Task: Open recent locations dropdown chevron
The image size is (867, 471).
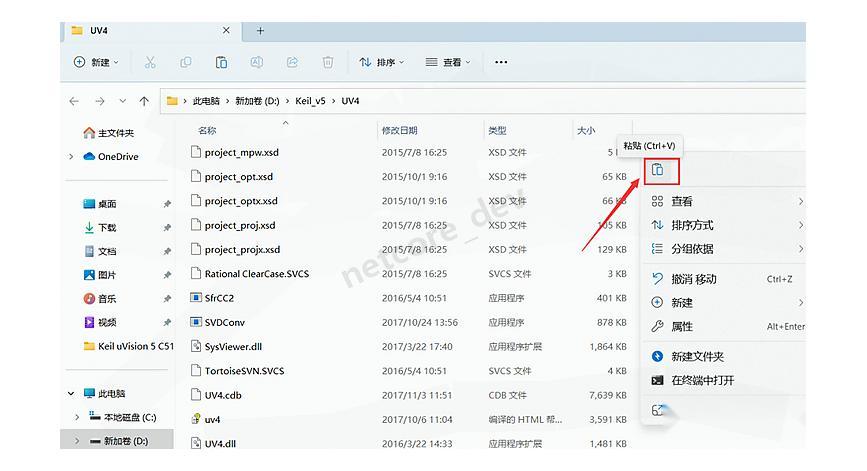Action: pyautogui.click(x=123, y=101)
